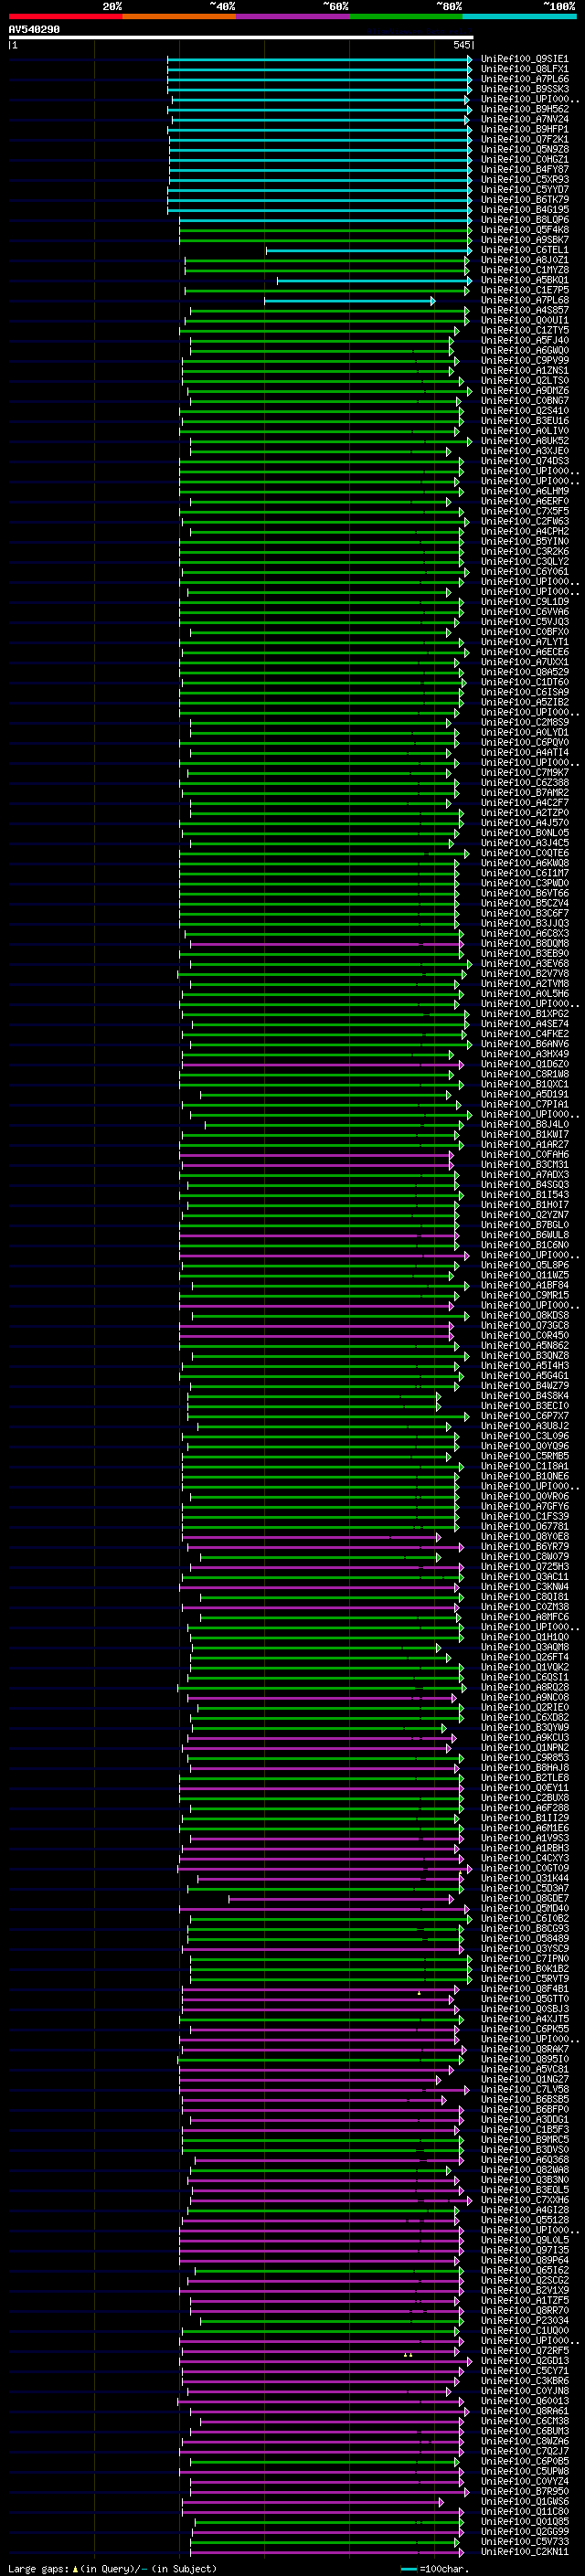Screen dimensions: 585x2576
Task: Open the UniRef100_Q8LFX1 hit label
Action: (x=524, y=69)
